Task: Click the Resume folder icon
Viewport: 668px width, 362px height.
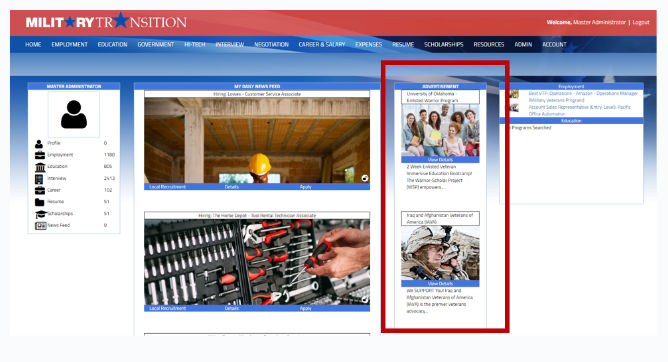Action: coord(40,202)
